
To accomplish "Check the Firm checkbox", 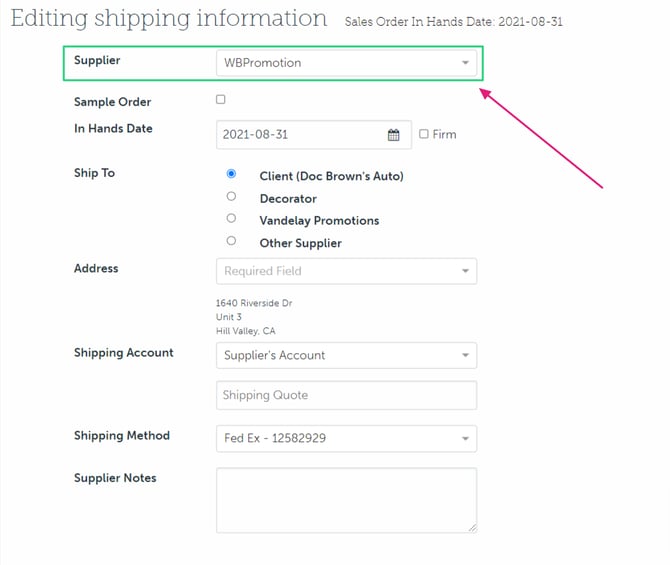I will pyautogui.click(x=424, y=134).
